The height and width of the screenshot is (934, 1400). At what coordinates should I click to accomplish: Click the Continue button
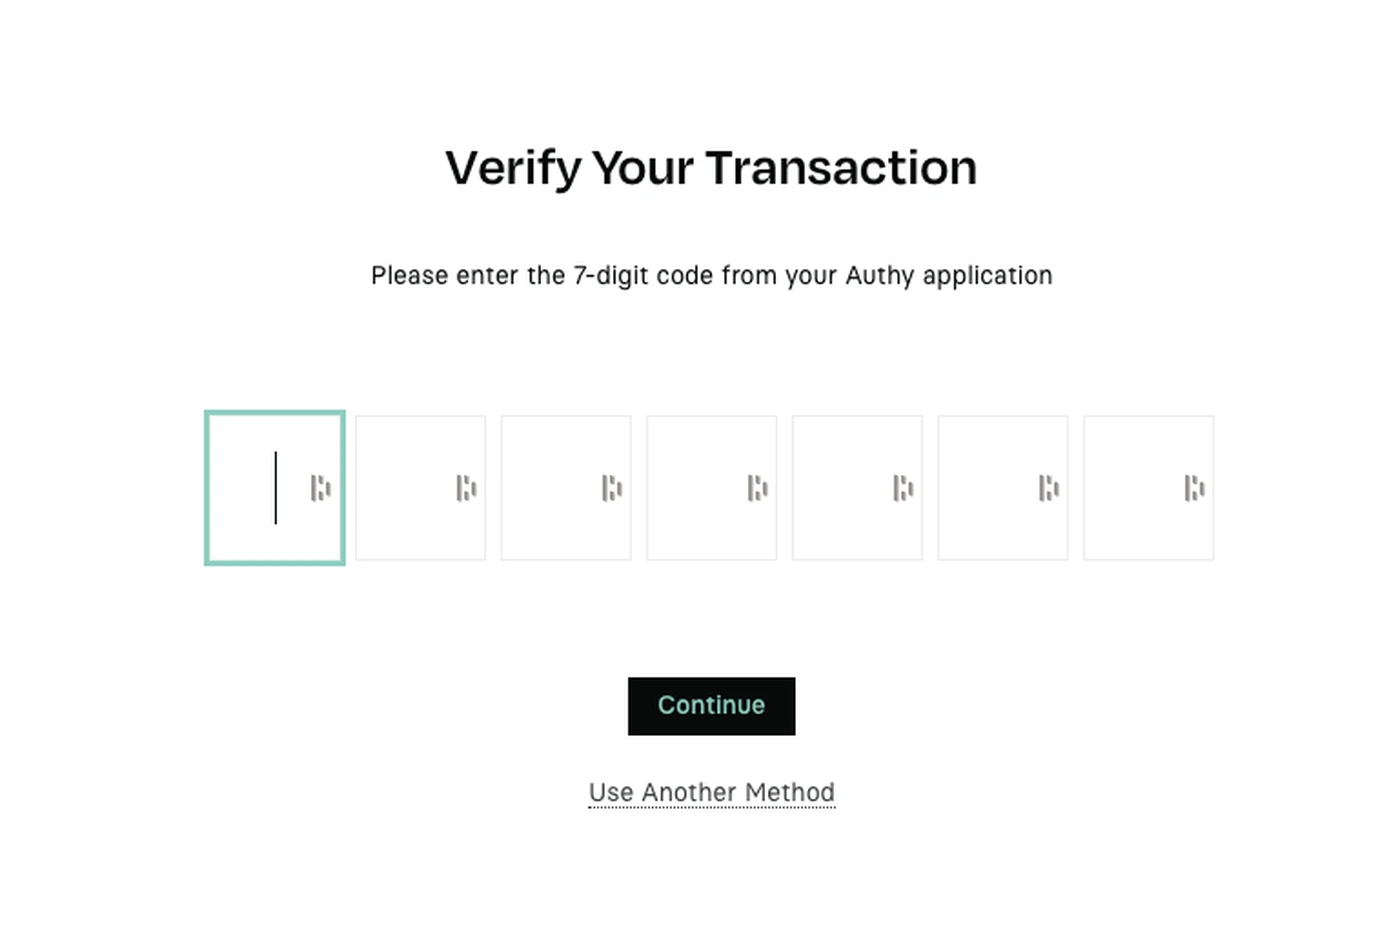pyautogui.click(x=712, y=706)
